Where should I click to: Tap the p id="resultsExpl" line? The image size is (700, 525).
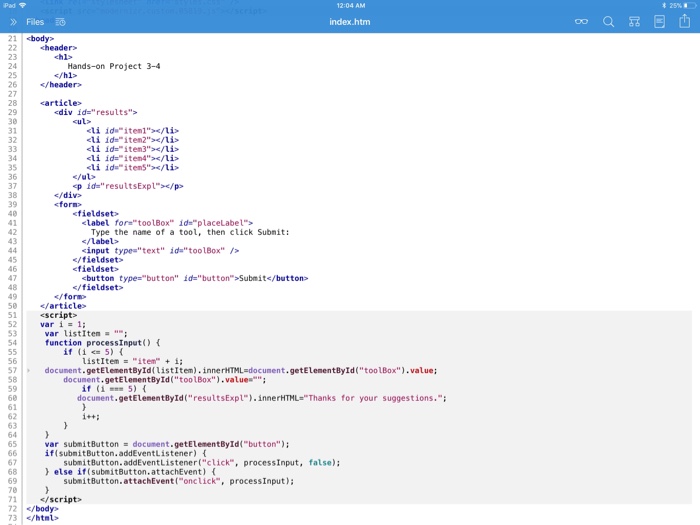point(128,186)
